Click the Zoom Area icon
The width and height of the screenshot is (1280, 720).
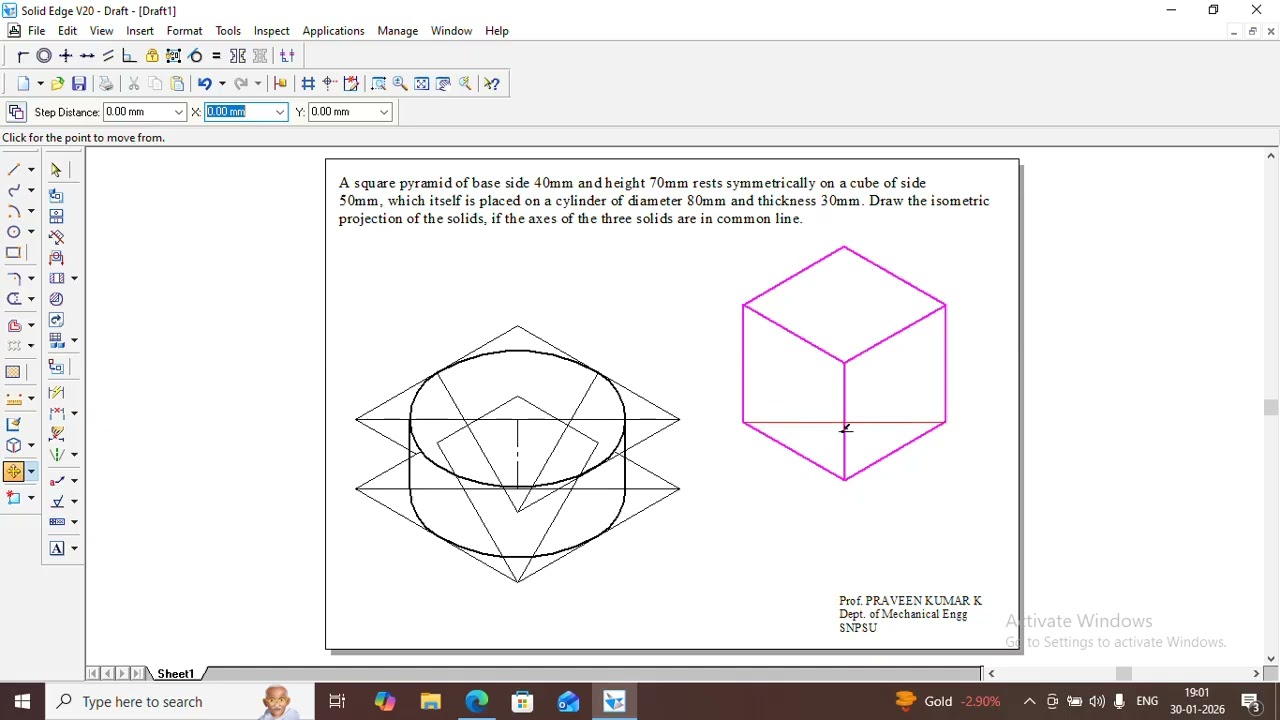click(x=378, y=84)
